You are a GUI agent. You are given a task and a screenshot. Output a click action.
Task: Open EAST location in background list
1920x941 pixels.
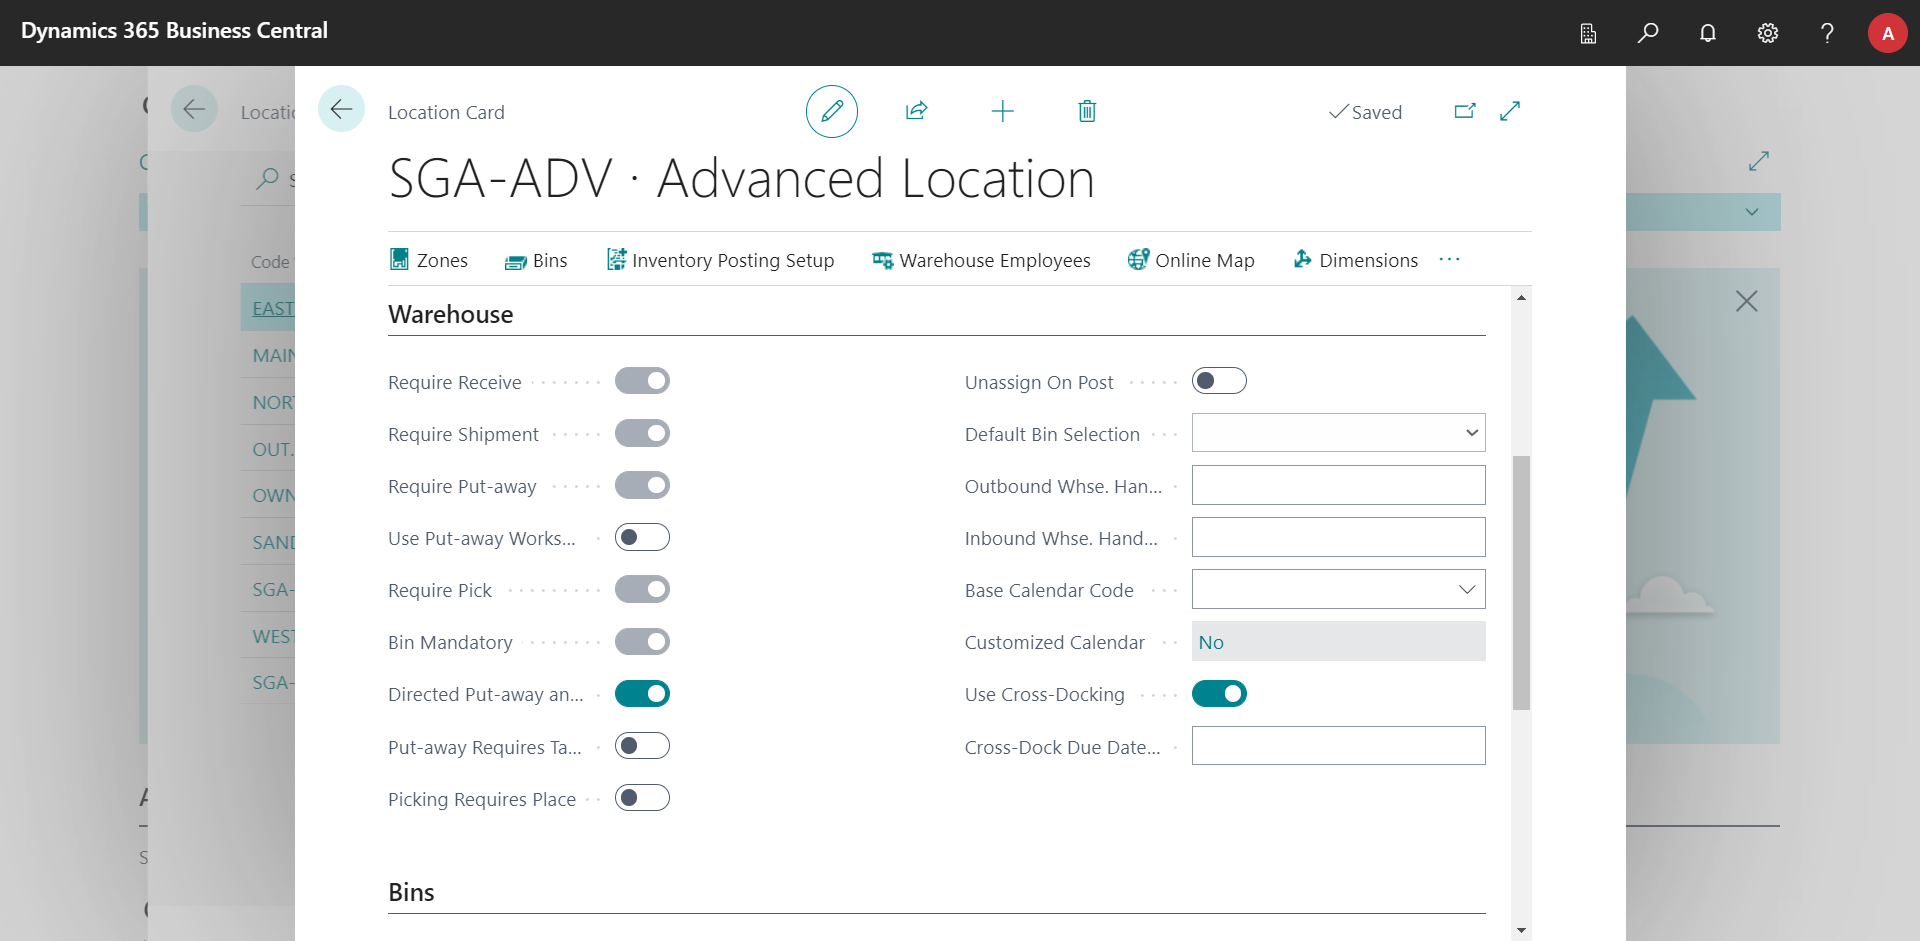click(x=273, y=308)
